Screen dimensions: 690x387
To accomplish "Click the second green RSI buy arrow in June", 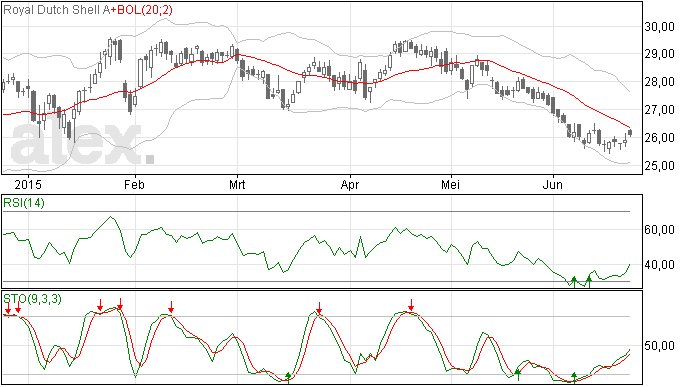I will (x=589, y=282).
